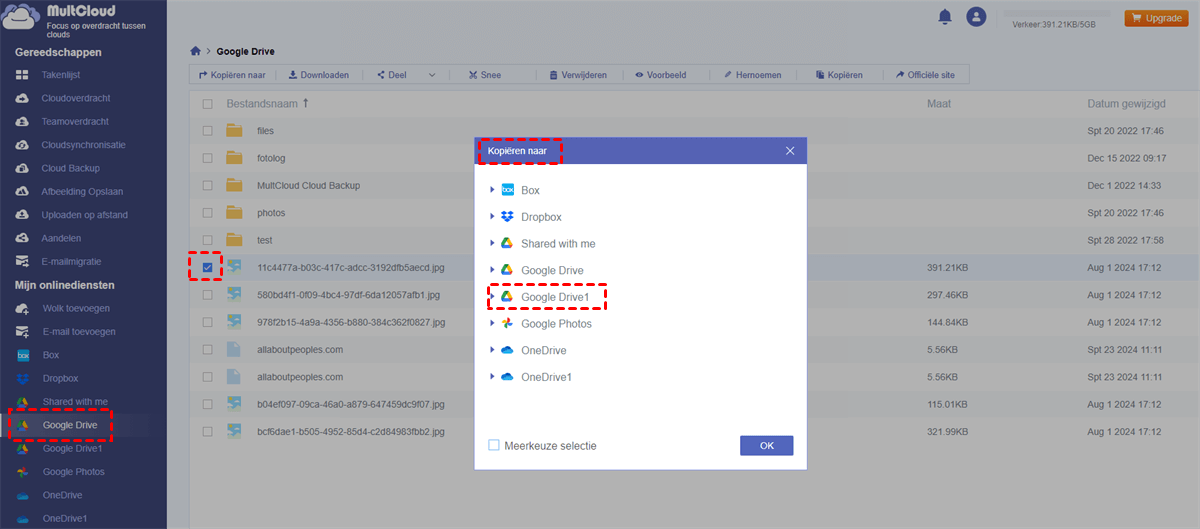Expand Google Drive1 in dialog tree
Viewport: 1200px width, 529px height.
click(492, 297)
